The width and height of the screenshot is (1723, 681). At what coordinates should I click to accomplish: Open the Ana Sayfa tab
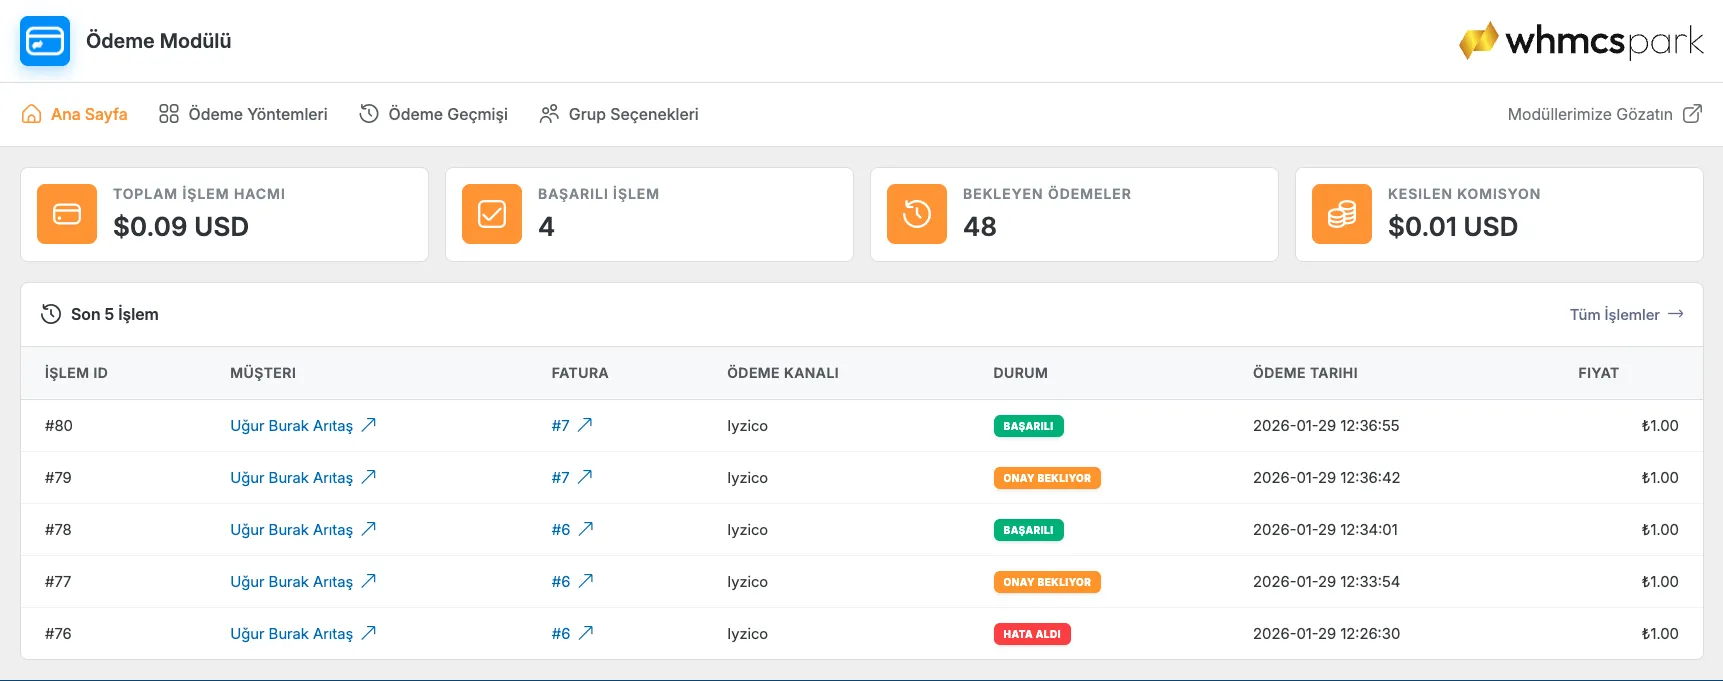tap(75, 114)
